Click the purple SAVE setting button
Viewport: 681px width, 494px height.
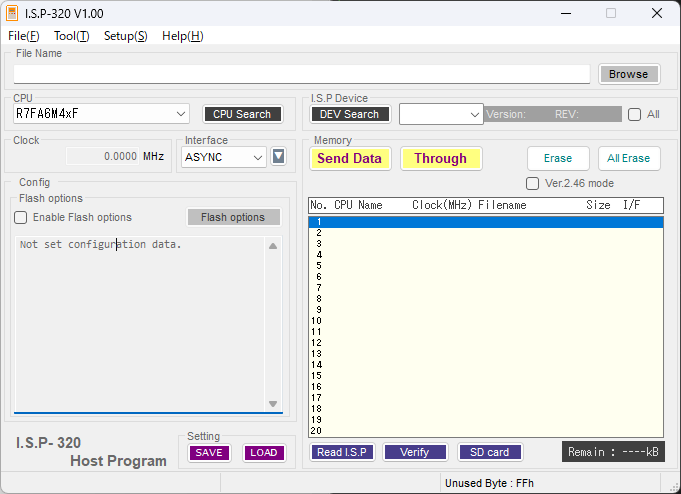coord(209,452)
